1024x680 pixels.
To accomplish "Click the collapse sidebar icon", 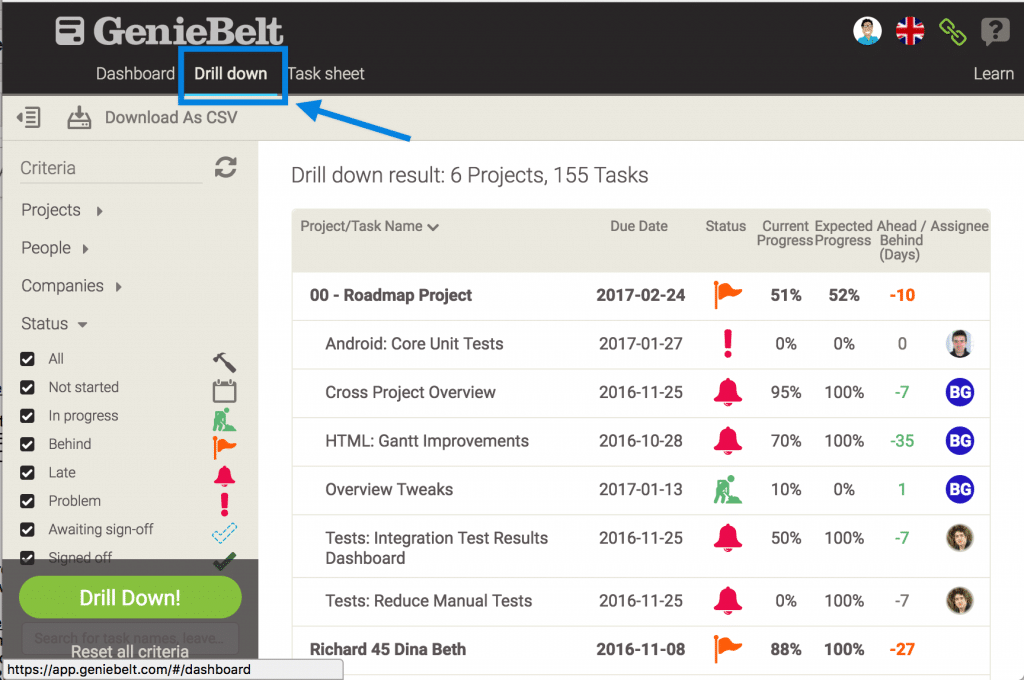I will pos(29,118).
